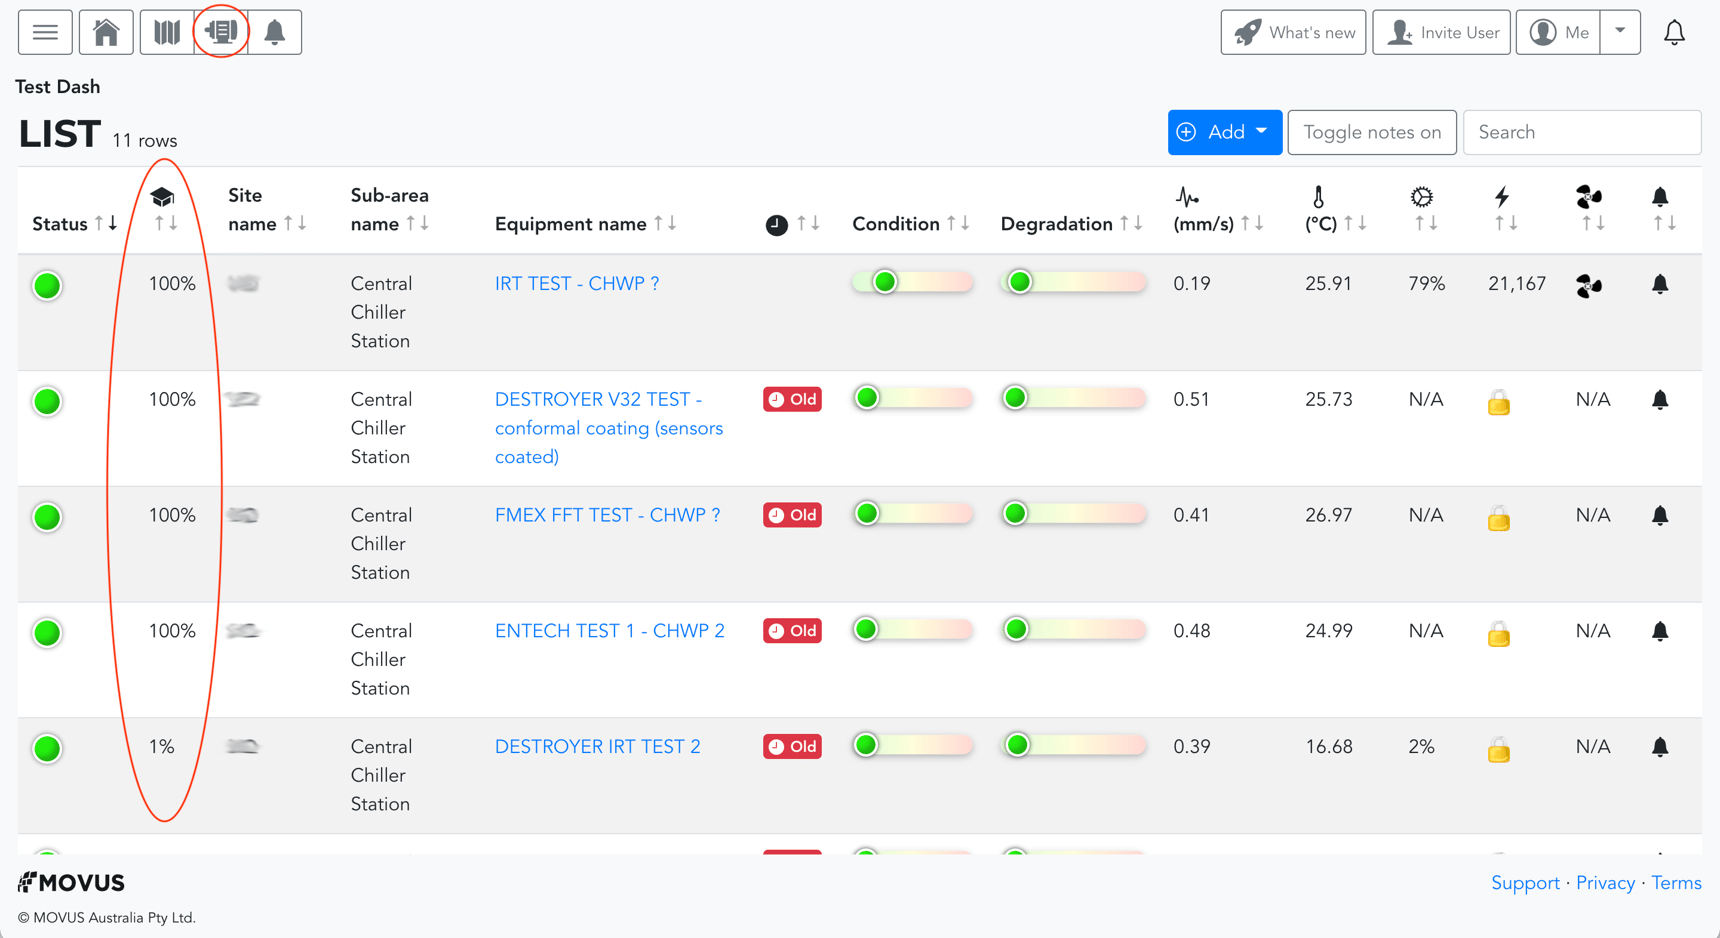The width and height of the screenshot is (1720, 938).
Task: Open the equipment list view icon
Action: pos(221,32)
